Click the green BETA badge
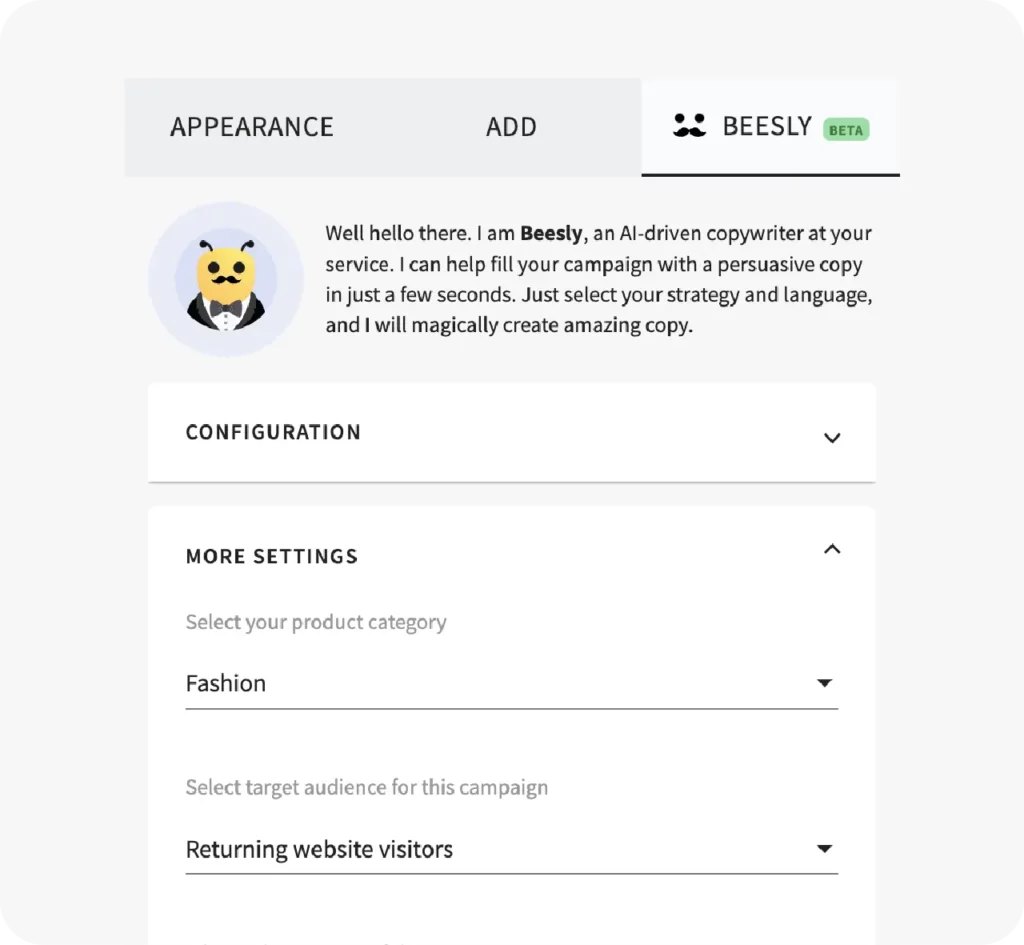 (x=846, y=129)
